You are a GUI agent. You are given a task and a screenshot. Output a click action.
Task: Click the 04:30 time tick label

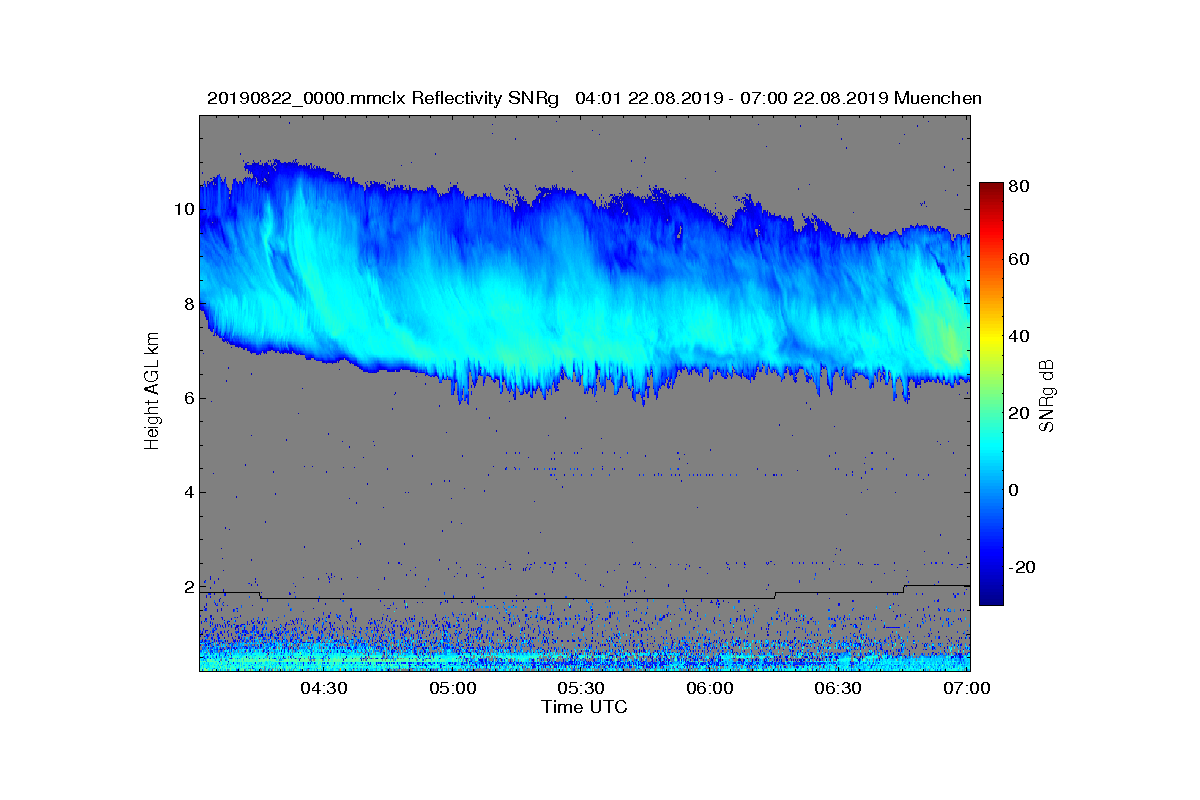coord(324,689)
